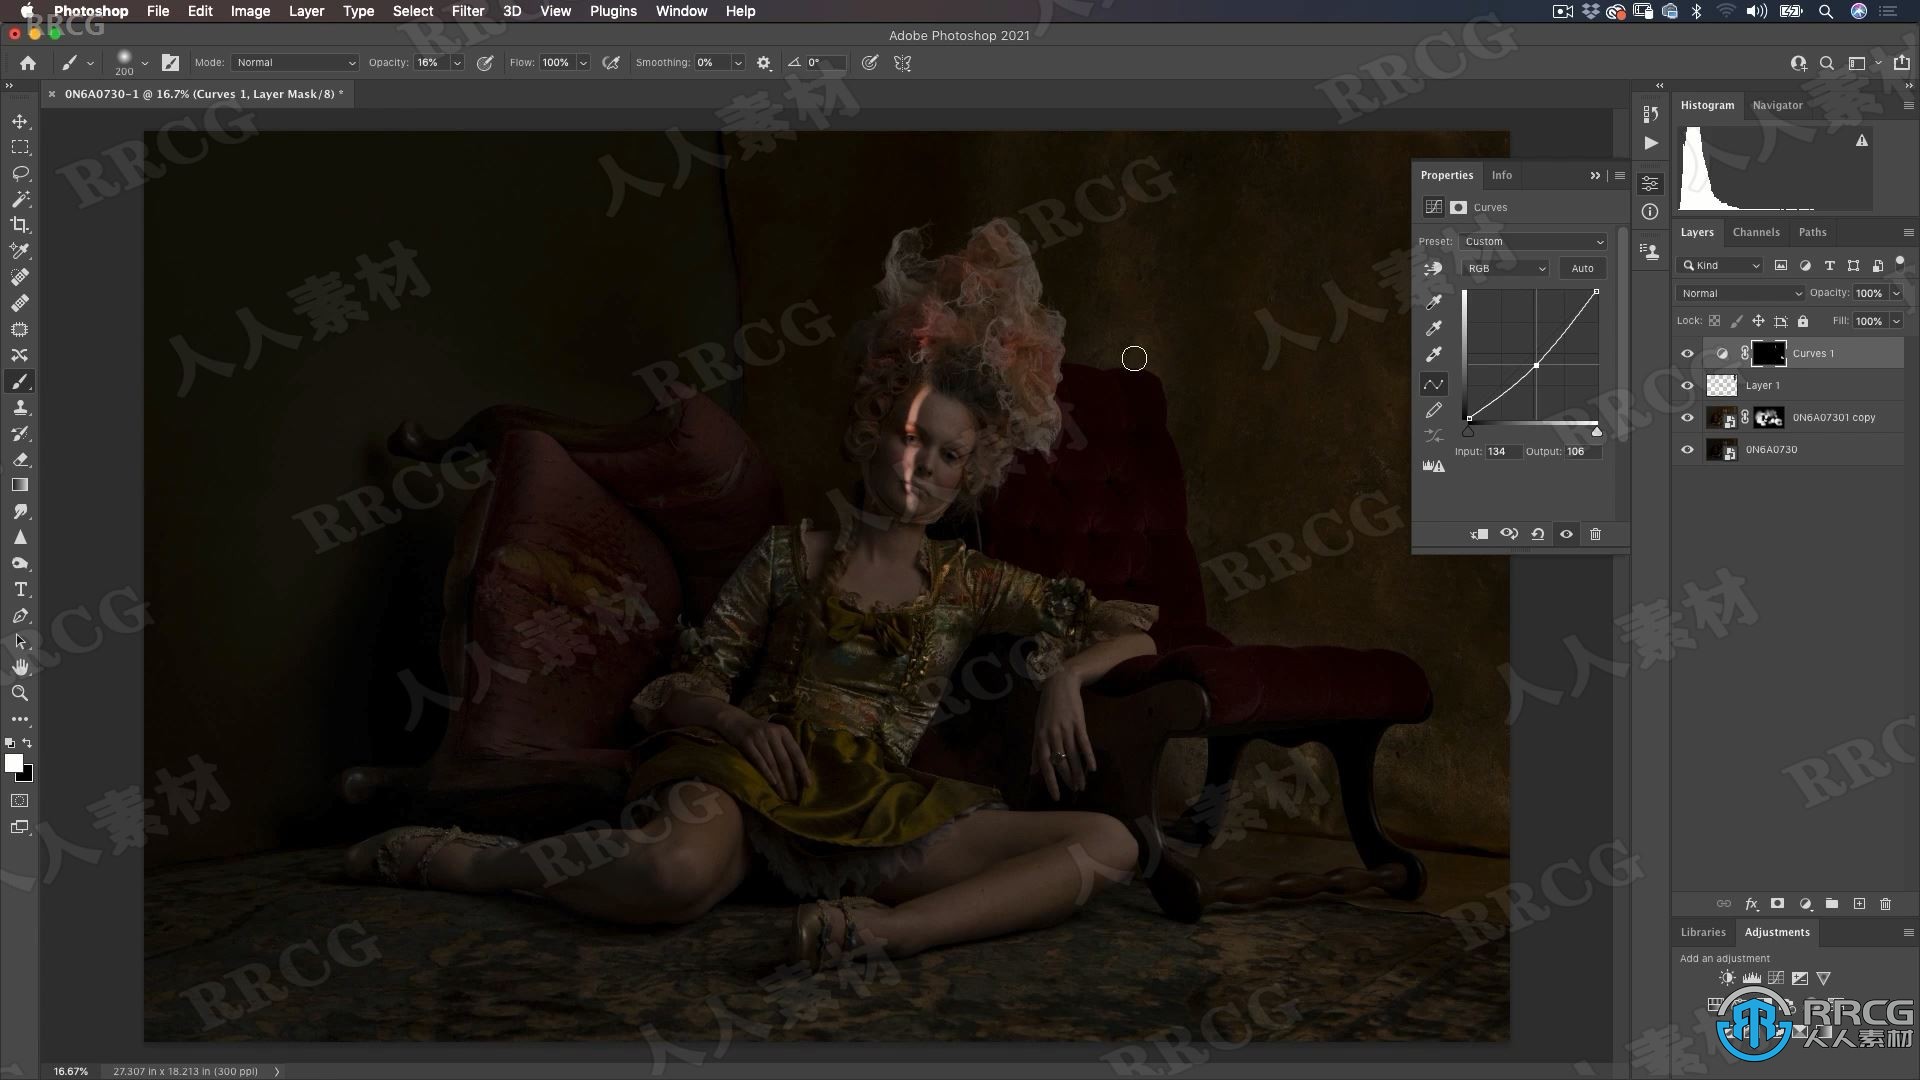This screenshot has height=1080, width=1920.
Task: Open the Mode dropdown in options bar
Action: (x=291, y=62)
